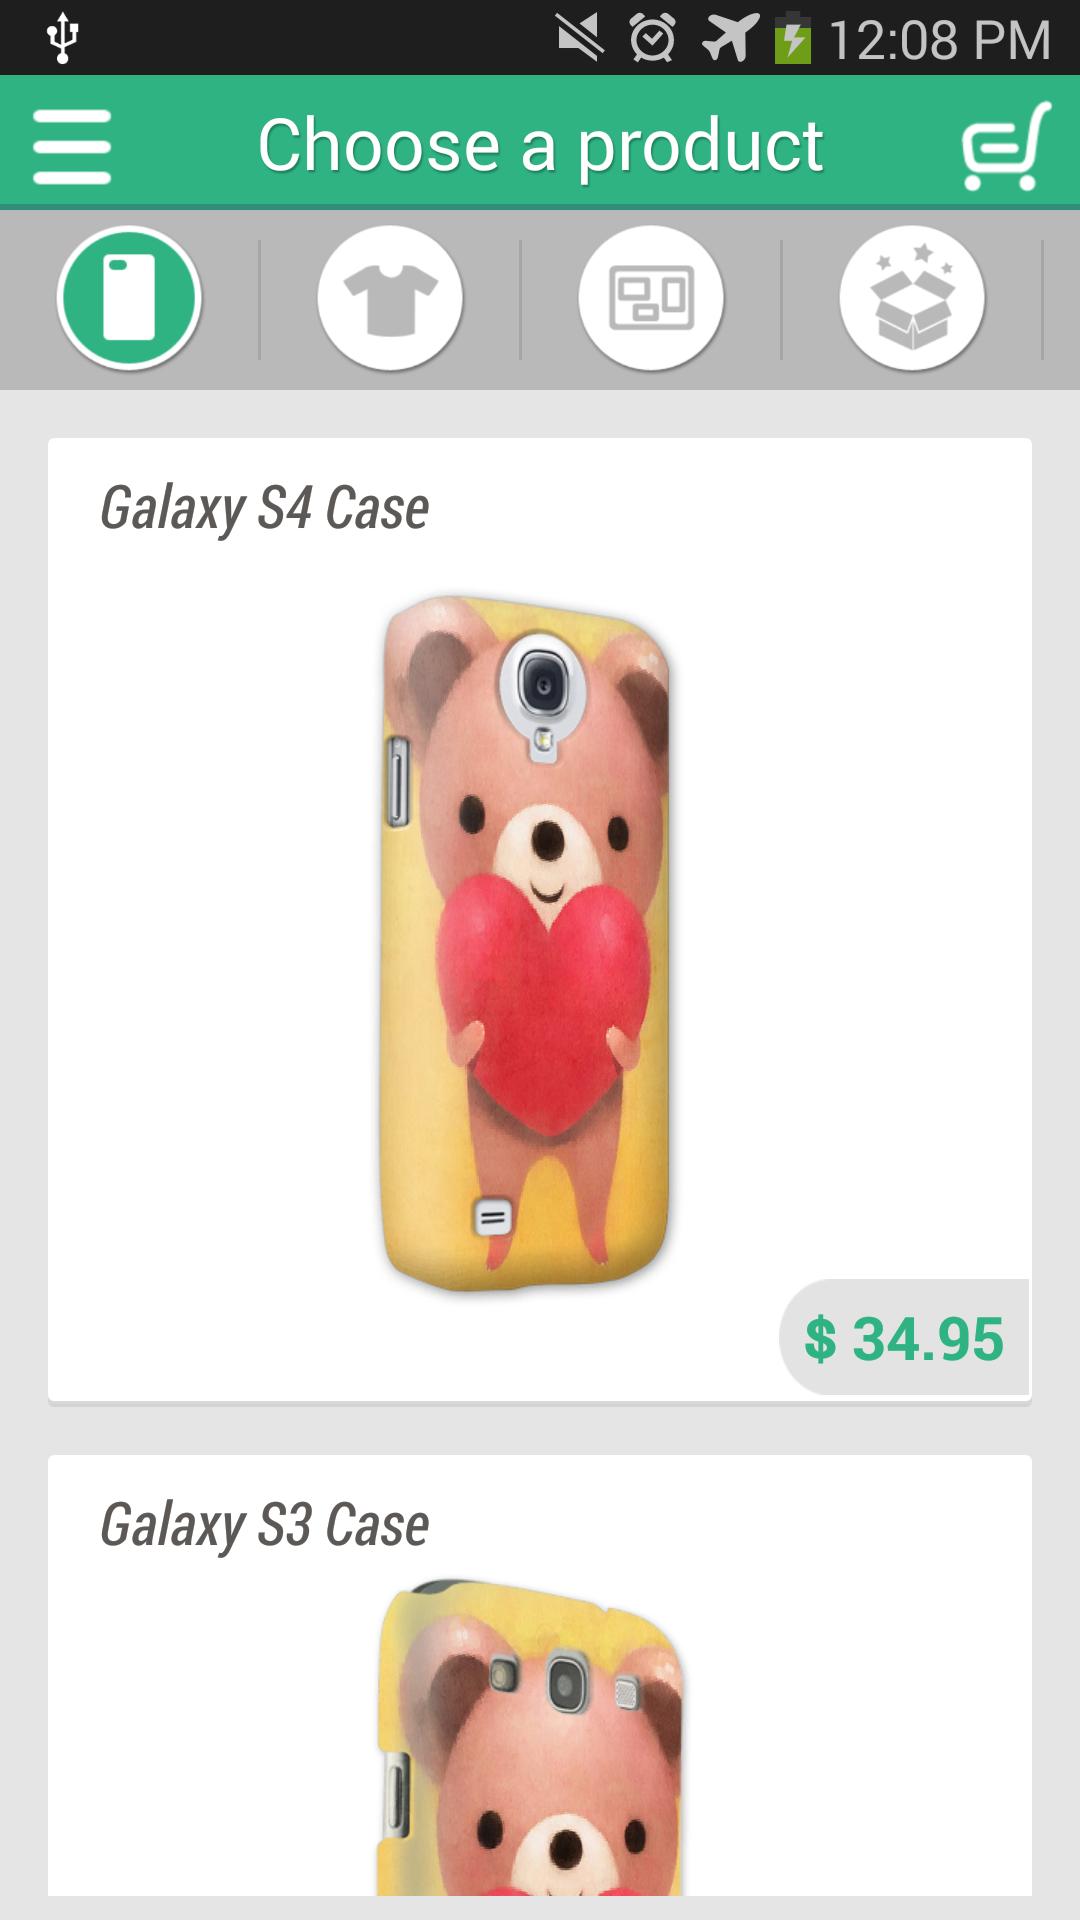Open the hamburger navigation menu
This screenshot has height=1920, width=1080.
coord(71,146)
